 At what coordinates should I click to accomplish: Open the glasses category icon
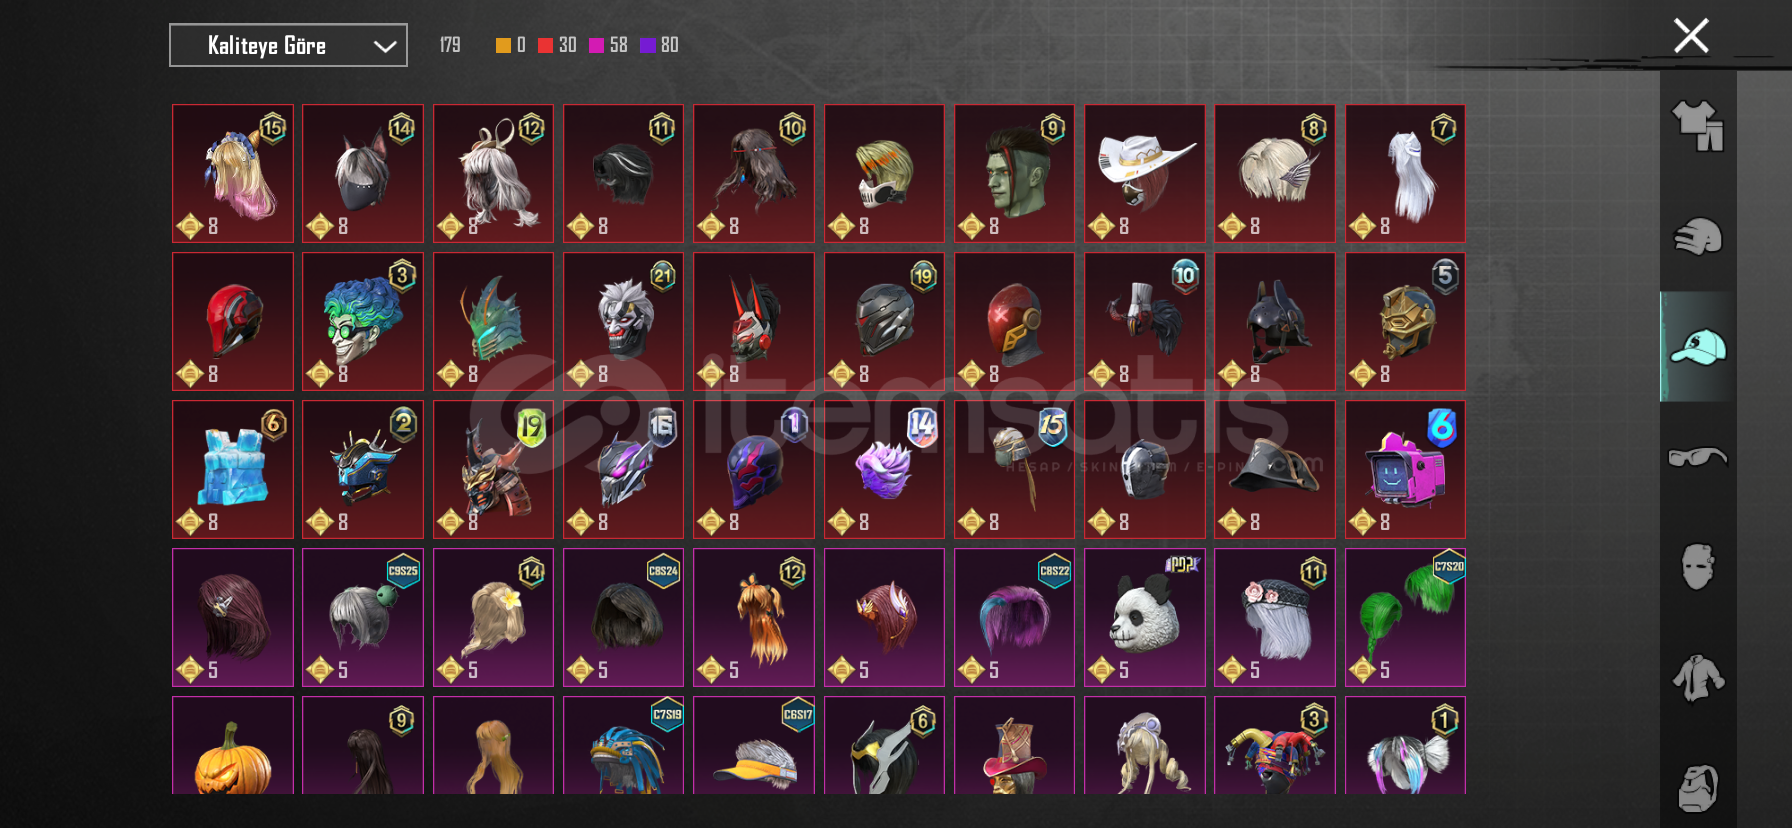coord(1698,457)
